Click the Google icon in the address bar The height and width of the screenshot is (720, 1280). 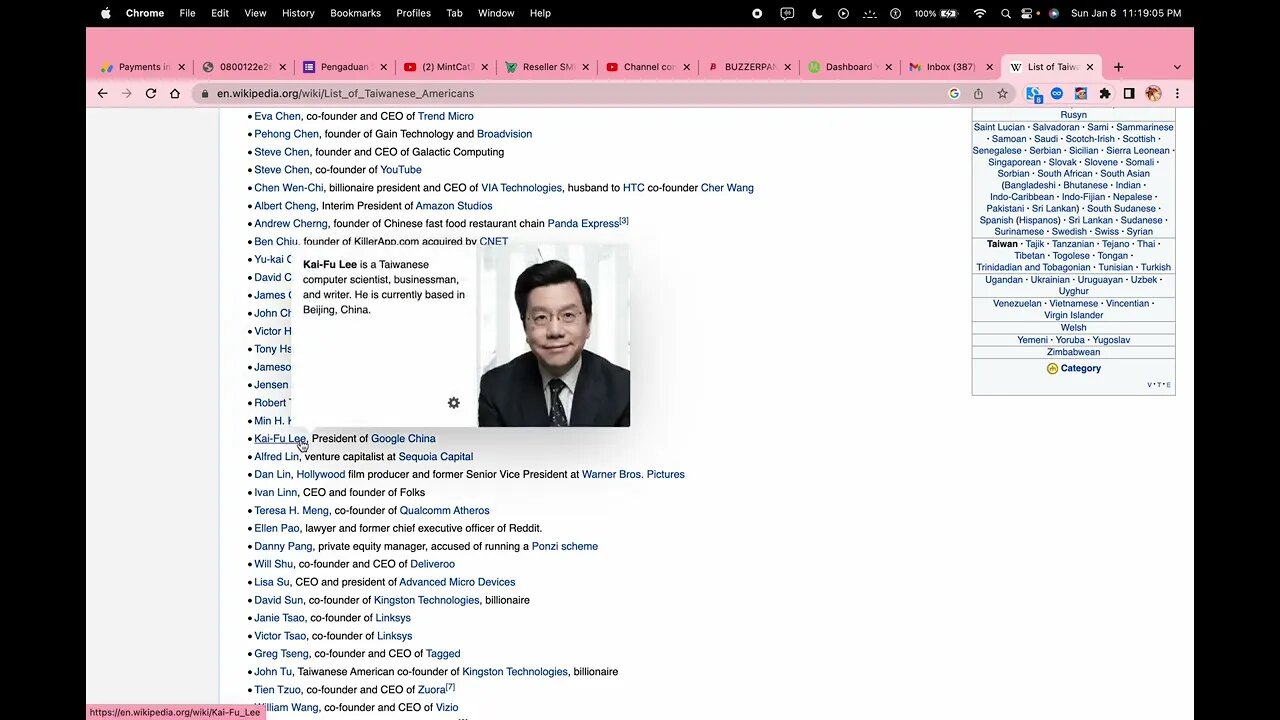pyautogui.click(x=954, y=93)
